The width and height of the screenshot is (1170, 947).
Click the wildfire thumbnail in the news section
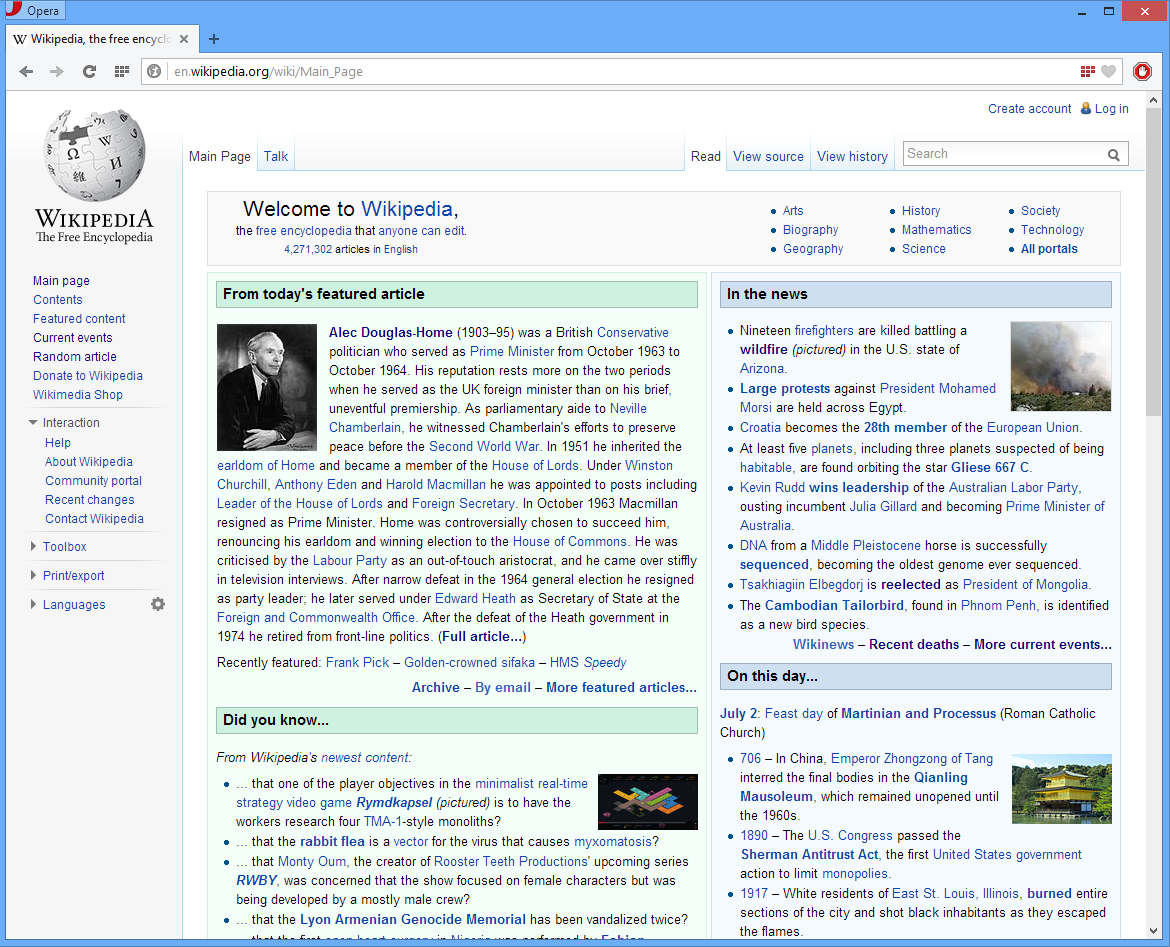pyautogui.click(x=1060, y=366)
